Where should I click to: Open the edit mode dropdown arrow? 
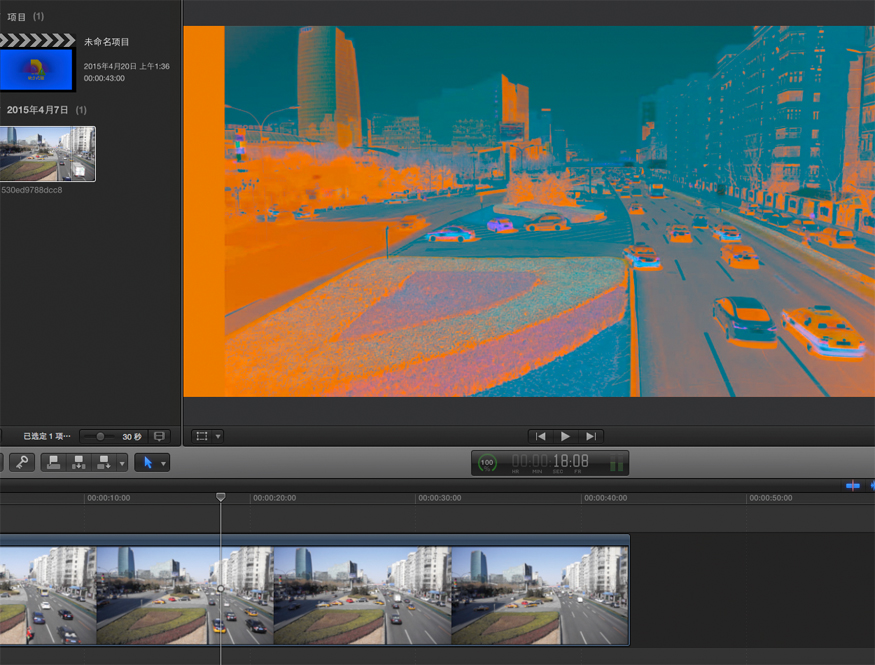[x=122, y=462]
